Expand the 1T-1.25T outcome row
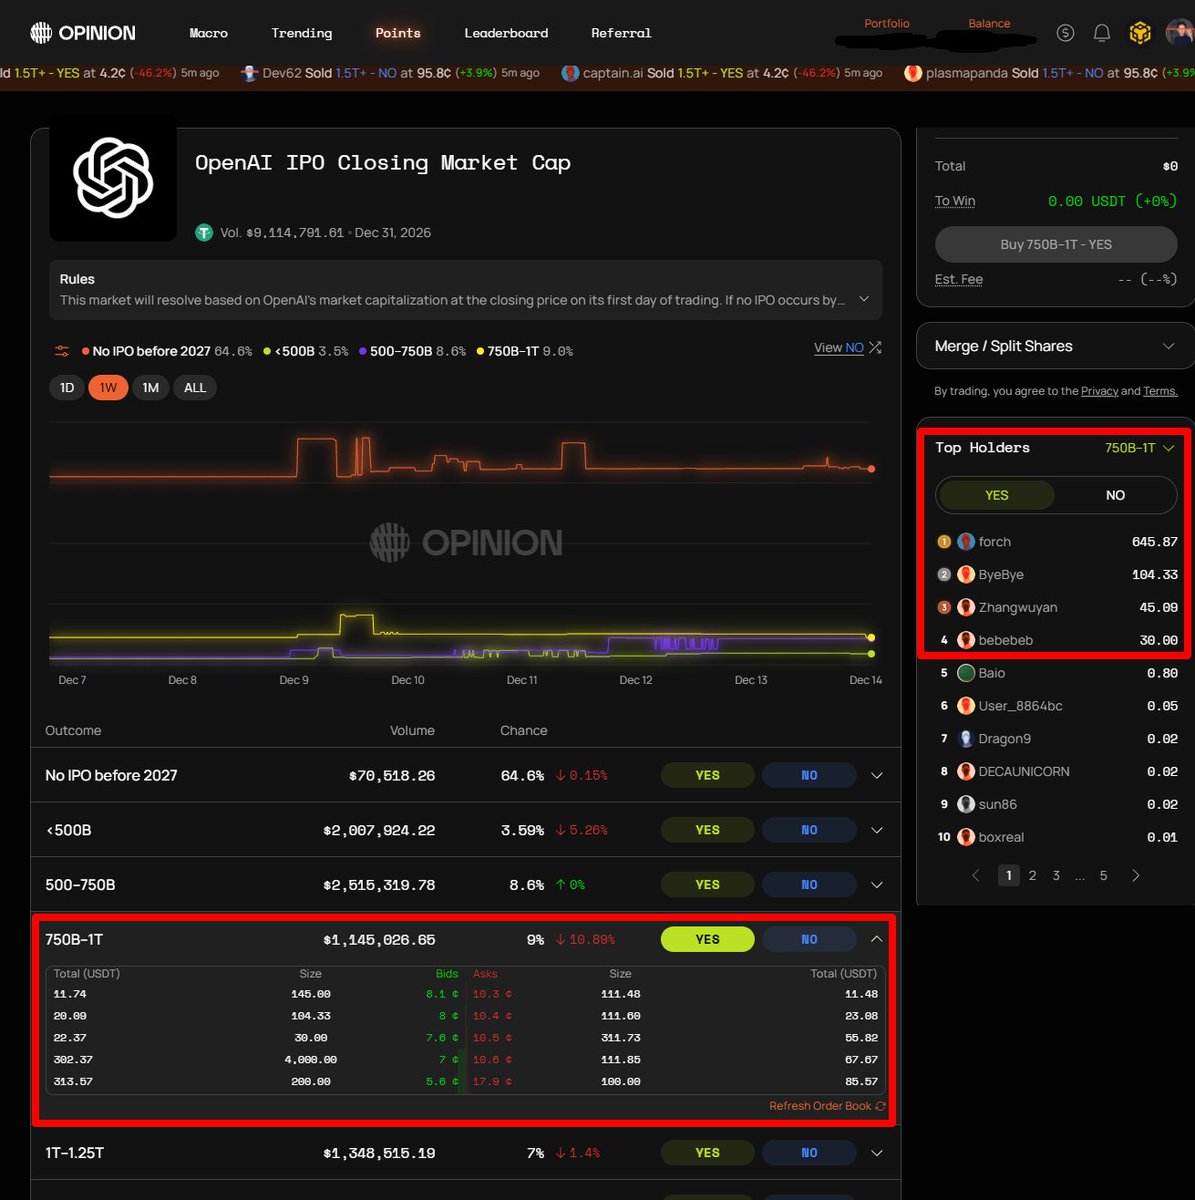The height and width of the screenshot is (1200, 1195). coord(877,1153)
